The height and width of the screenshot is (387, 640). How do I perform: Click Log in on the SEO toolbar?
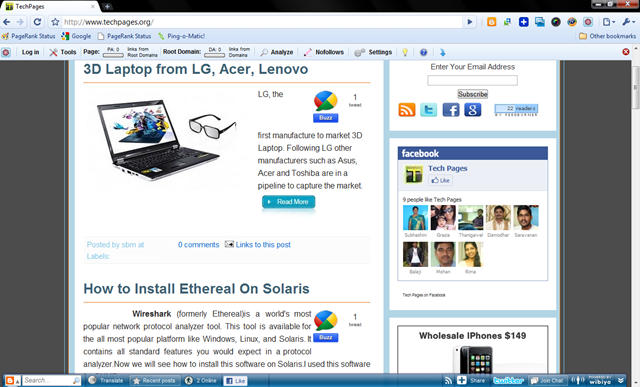(30, 52)
